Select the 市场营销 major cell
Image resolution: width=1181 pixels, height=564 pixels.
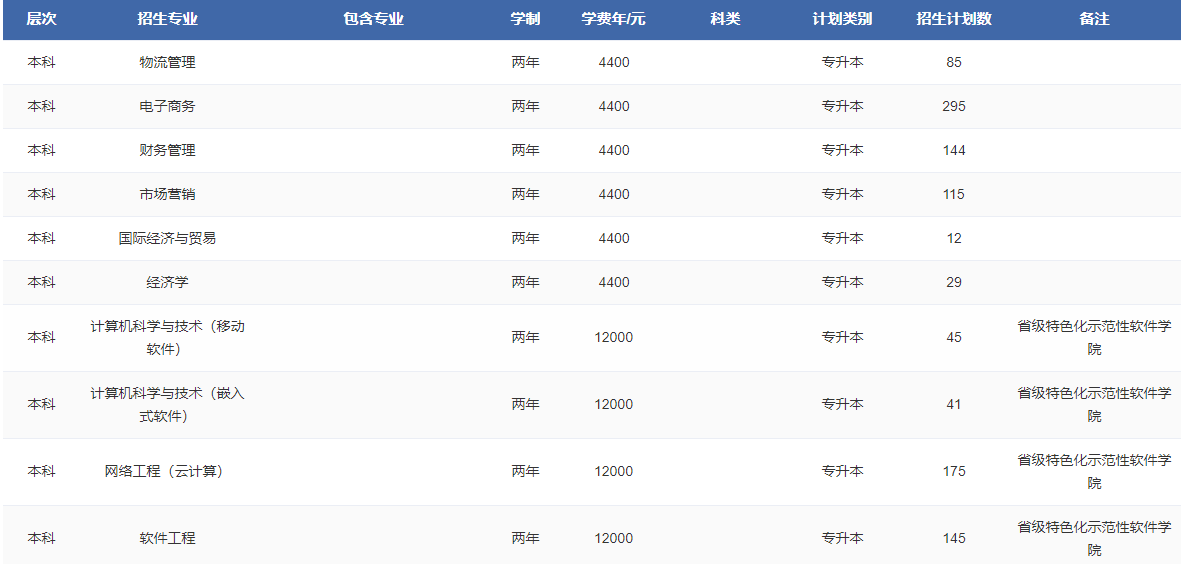pos(167,194)
